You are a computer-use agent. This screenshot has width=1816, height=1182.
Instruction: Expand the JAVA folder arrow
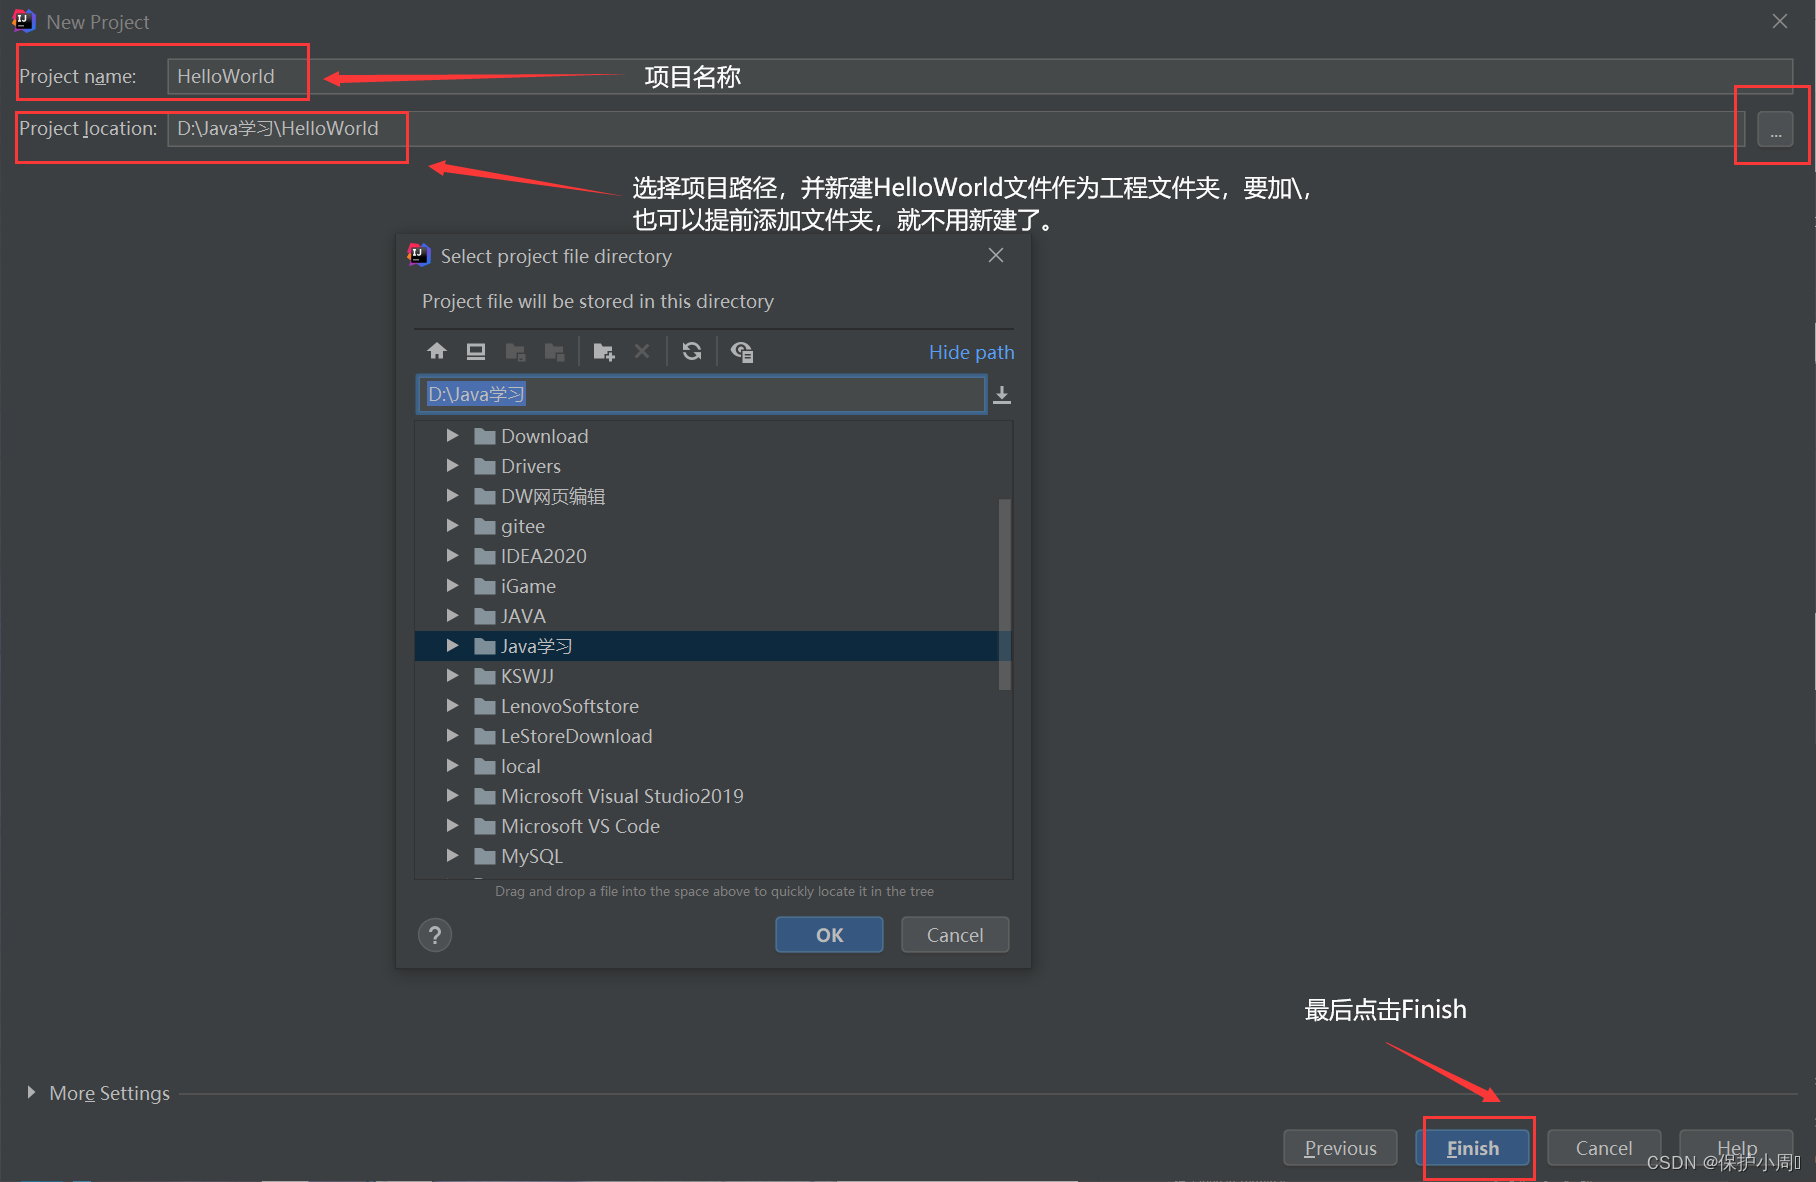point(452,616)
